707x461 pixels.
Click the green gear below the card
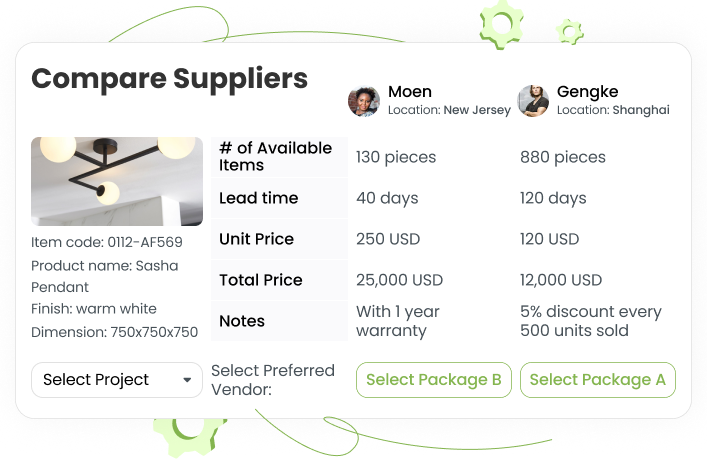coord(189,436)
